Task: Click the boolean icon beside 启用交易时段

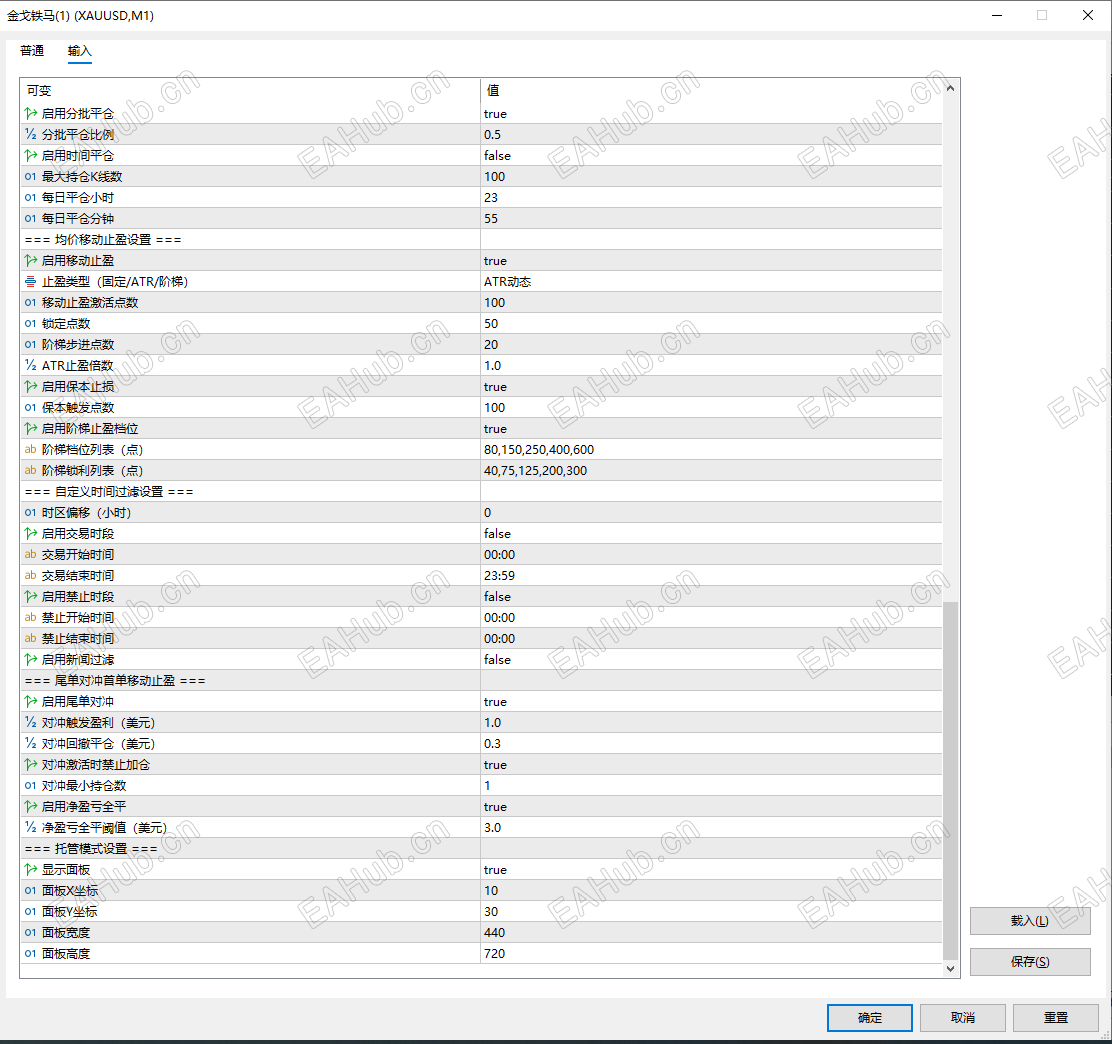Action: pos(30,533)
